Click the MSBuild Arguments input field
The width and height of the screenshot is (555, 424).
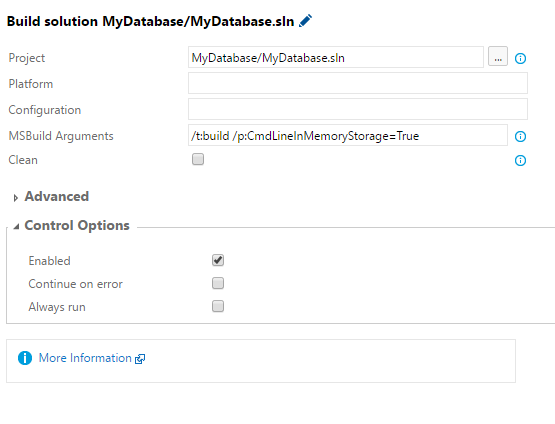point(348,135)
